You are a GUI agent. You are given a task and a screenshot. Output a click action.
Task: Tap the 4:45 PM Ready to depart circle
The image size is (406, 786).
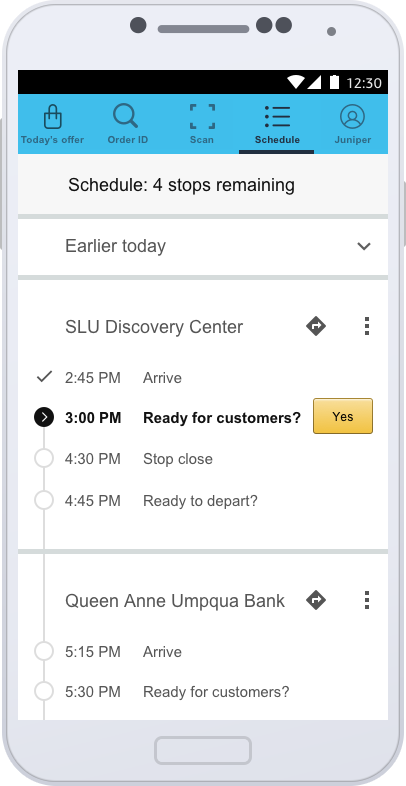[x=44, y=500]
